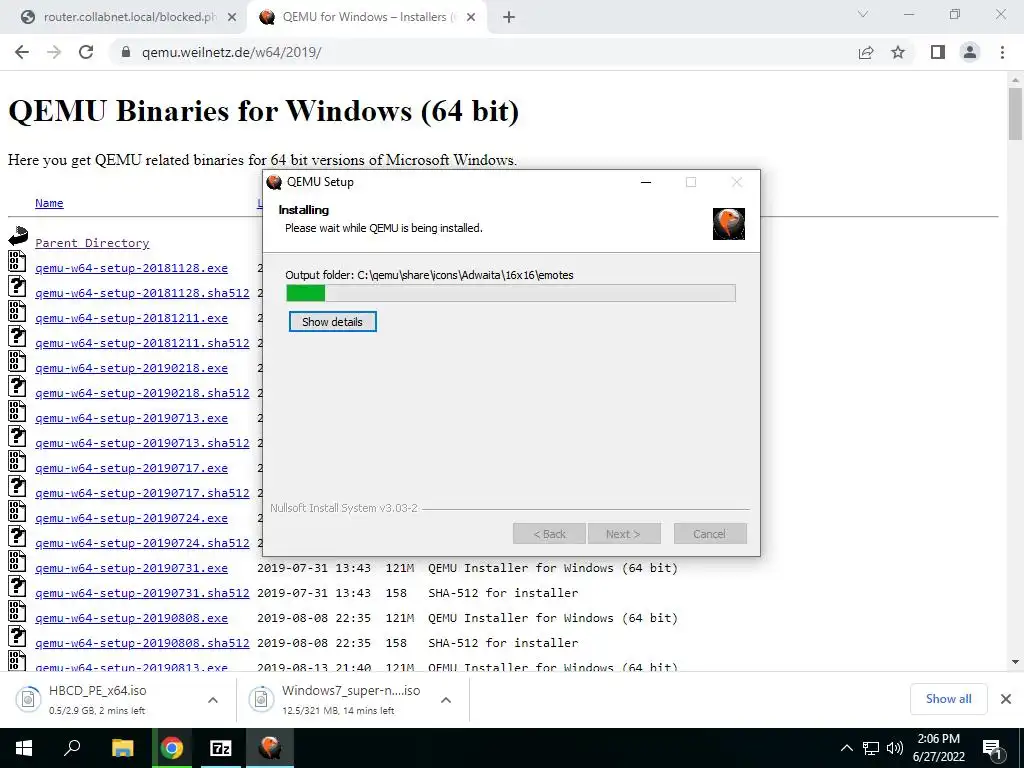Open qemu-w64-setup-20190717.sha512 link
This screenshot has width=1024, height=768.
(x=142, y=493)
